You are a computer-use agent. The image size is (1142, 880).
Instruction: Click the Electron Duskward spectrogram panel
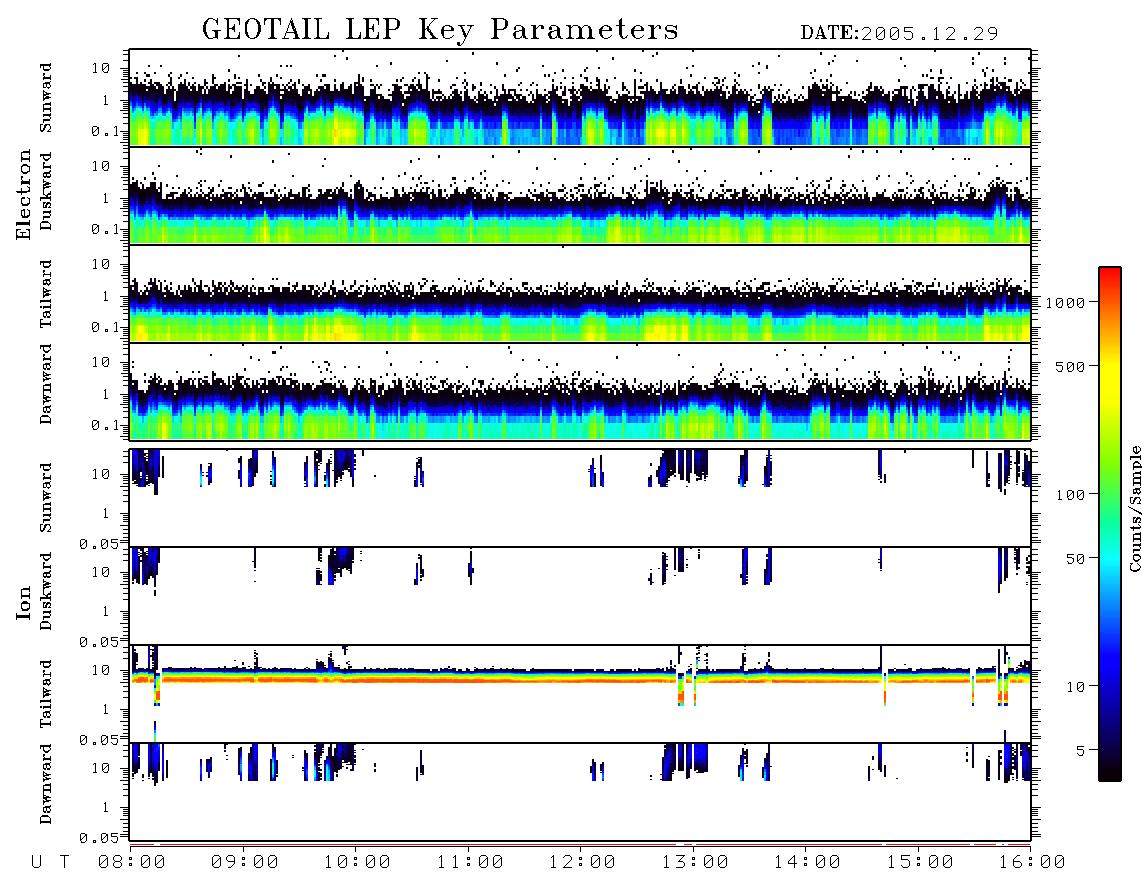coord(580,195)
